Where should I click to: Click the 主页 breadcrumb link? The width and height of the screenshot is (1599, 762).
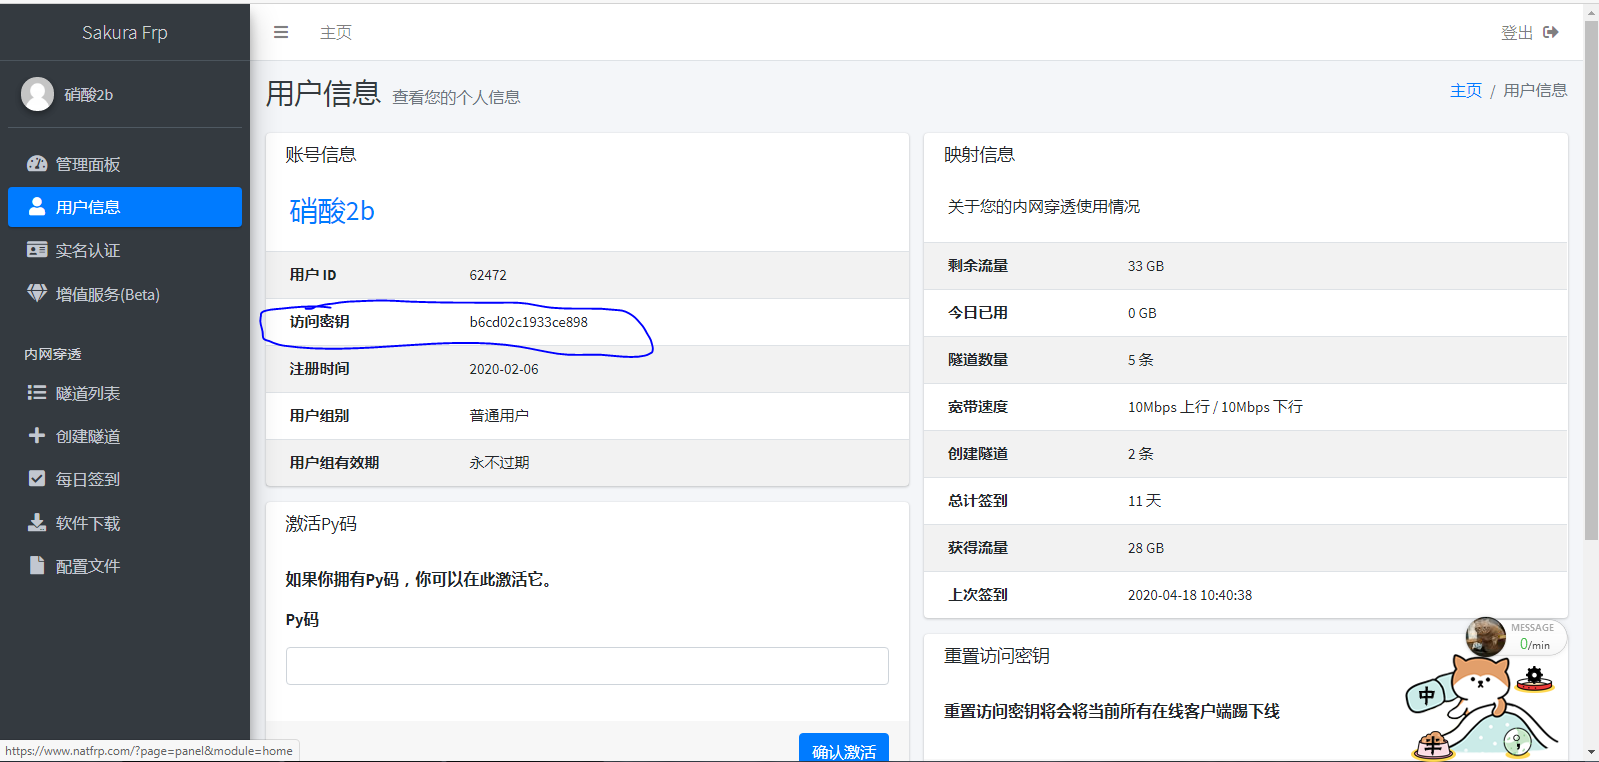point(1466,90)
